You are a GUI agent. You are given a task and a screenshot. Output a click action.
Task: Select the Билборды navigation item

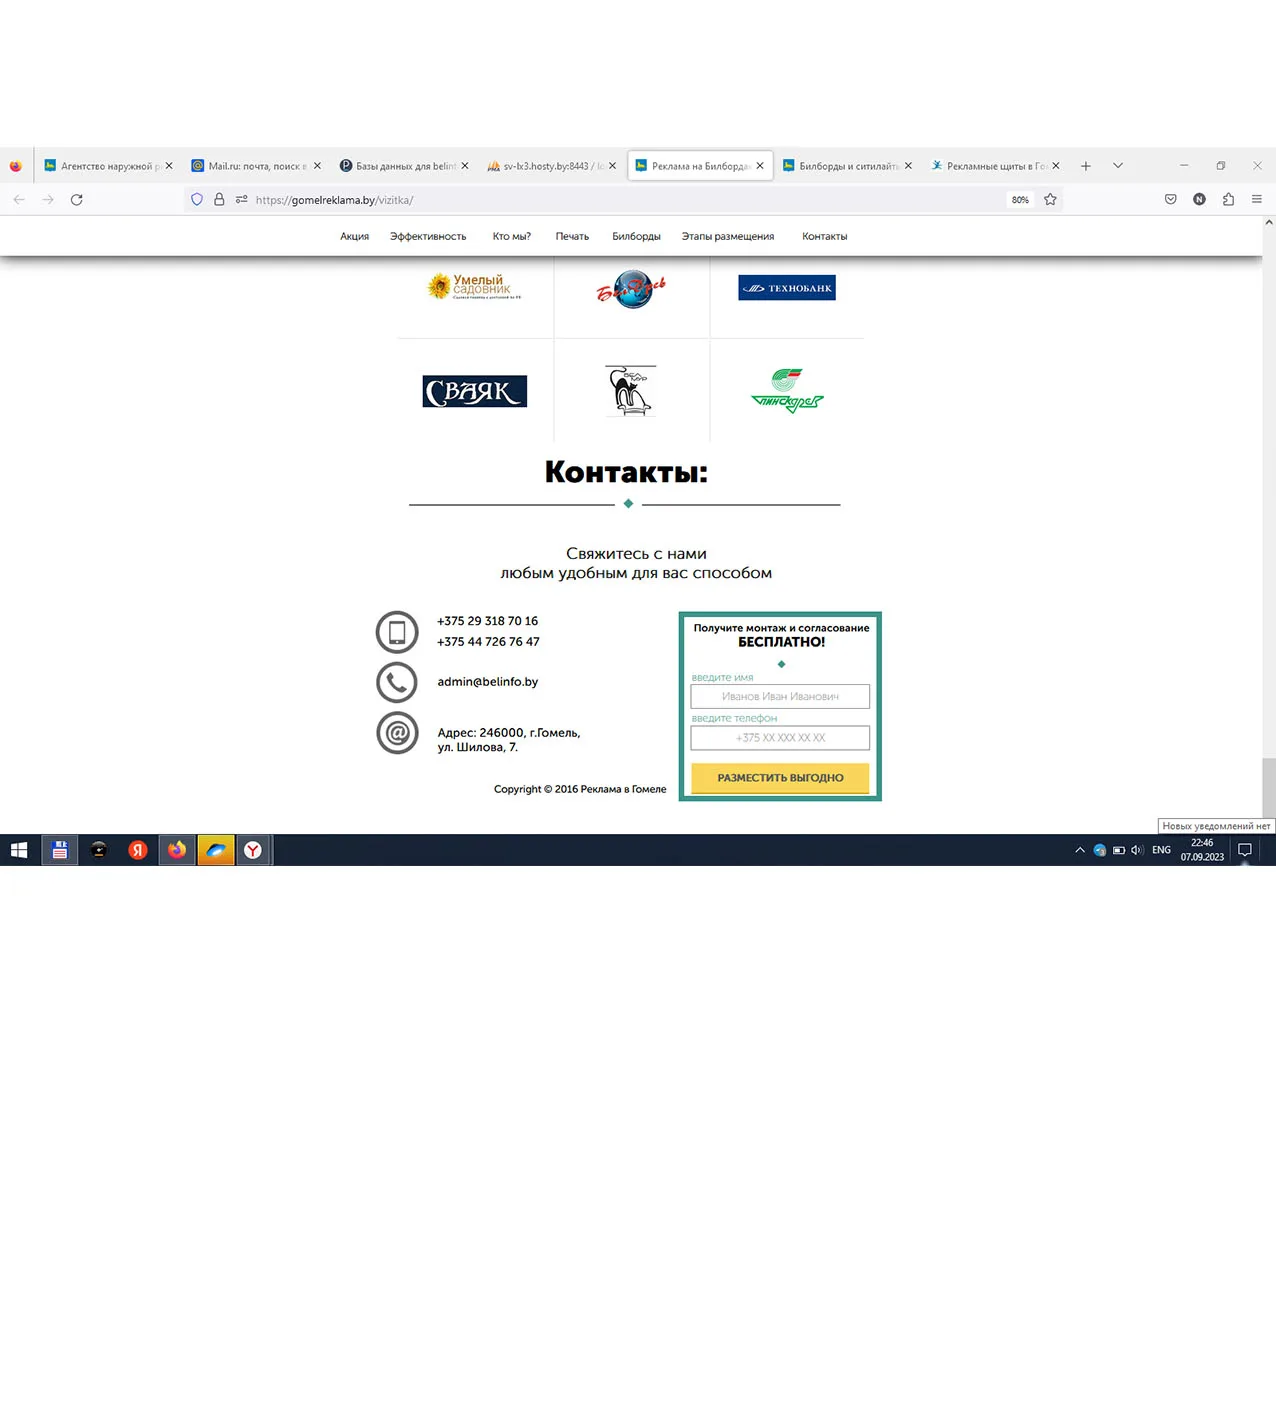tap(636, 237)
